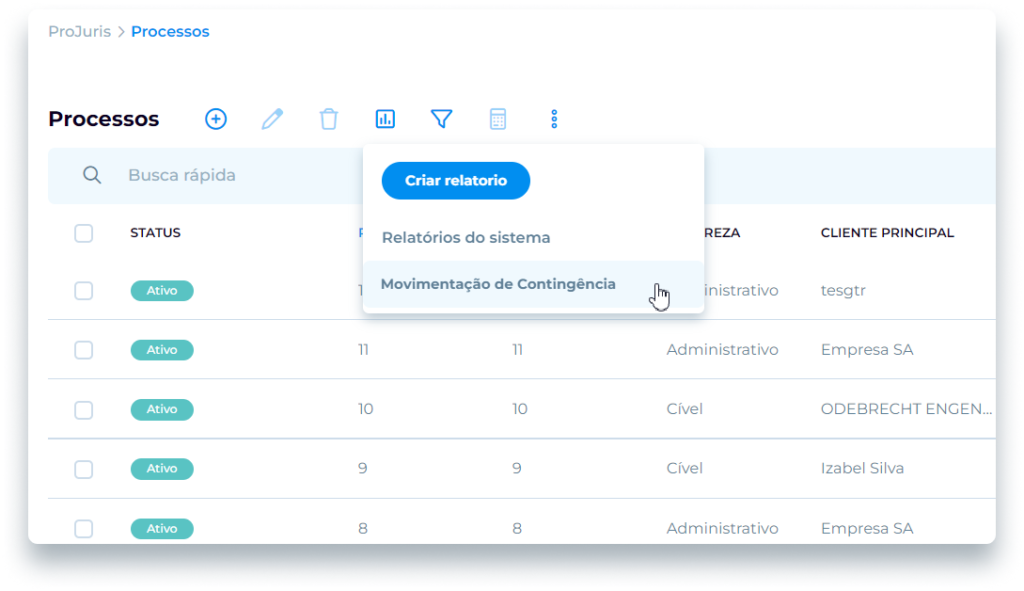
Task: Click the Ativo status badge on first row
Action: (162, 290)
